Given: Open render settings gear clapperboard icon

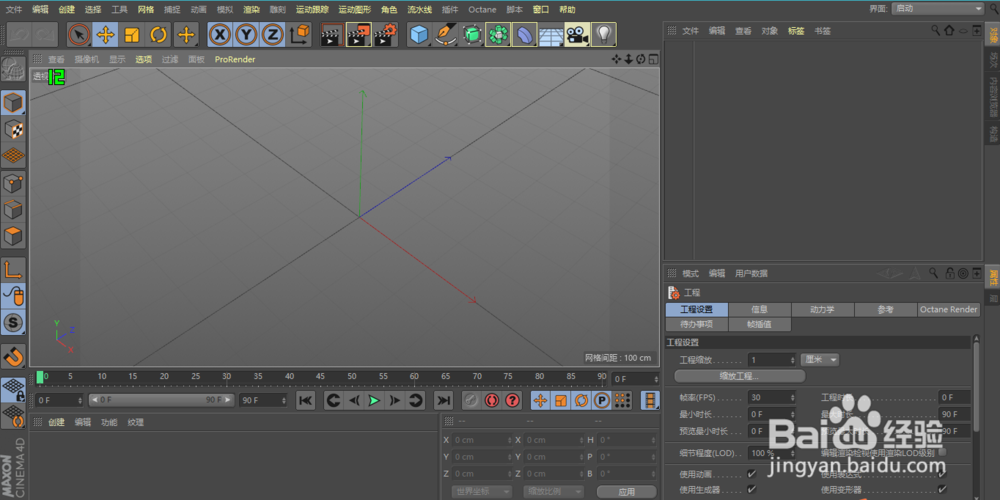Looking at the screenshot, I should click(x=385, y=34).
